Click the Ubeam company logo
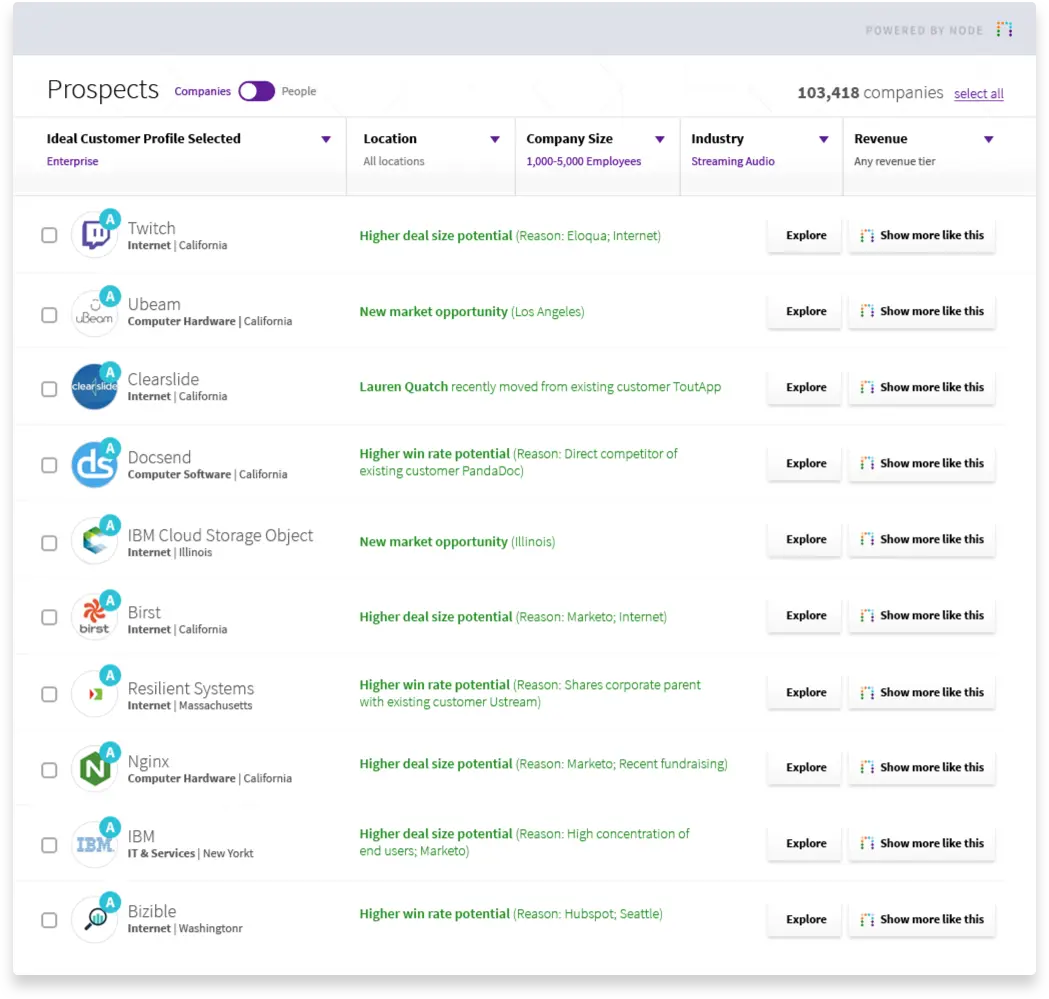This screenshot has height=999, width=1049. [x=94, y=314]
